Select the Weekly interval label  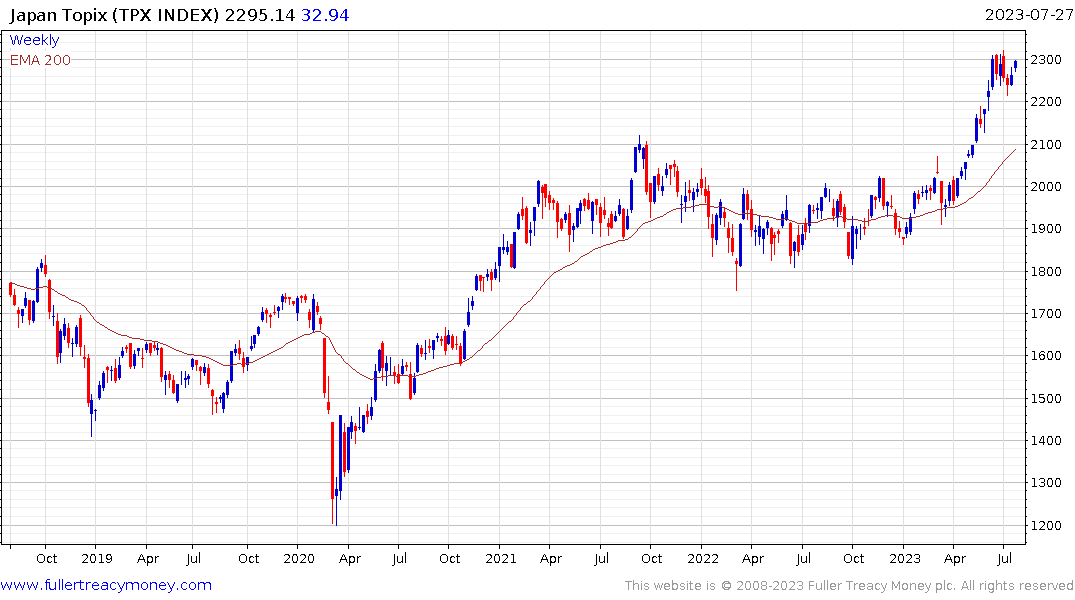34,40
